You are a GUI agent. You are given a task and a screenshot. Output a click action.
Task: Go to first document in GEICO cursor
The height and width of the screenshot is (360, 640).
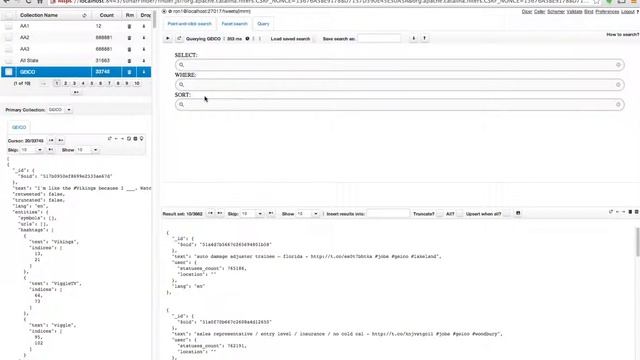[51, 140]
